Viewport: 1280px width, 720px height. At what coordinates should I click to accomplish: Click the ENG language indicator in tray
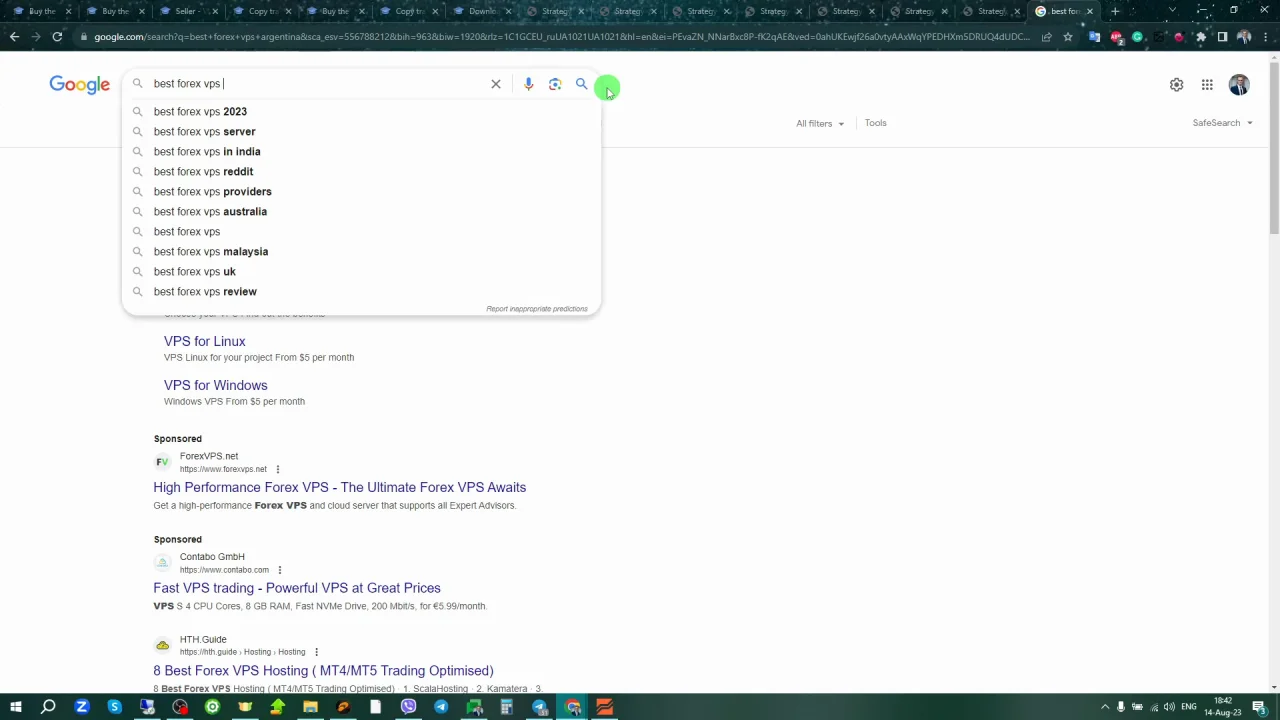click(x=1188, y=707)
